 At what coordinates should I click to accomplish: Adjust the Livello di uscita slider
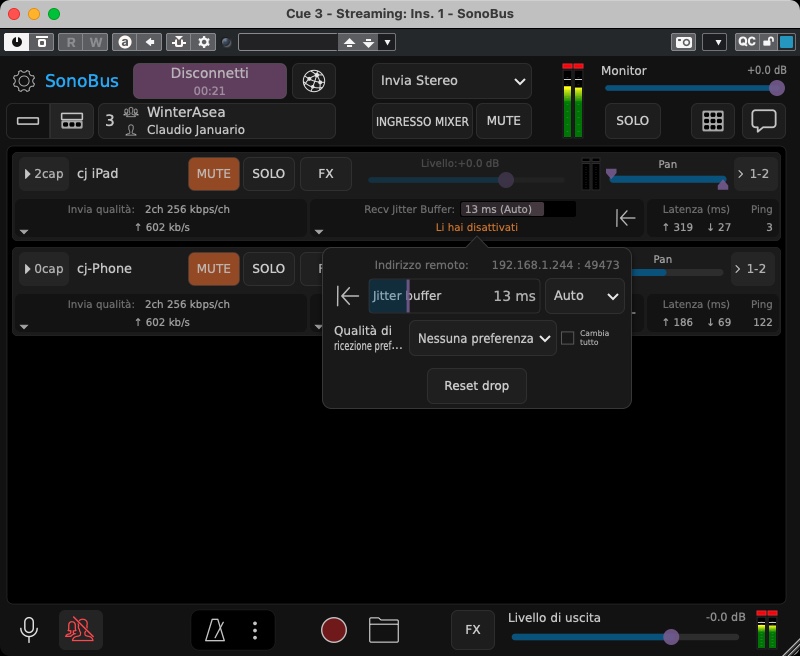tap(671, 637)
